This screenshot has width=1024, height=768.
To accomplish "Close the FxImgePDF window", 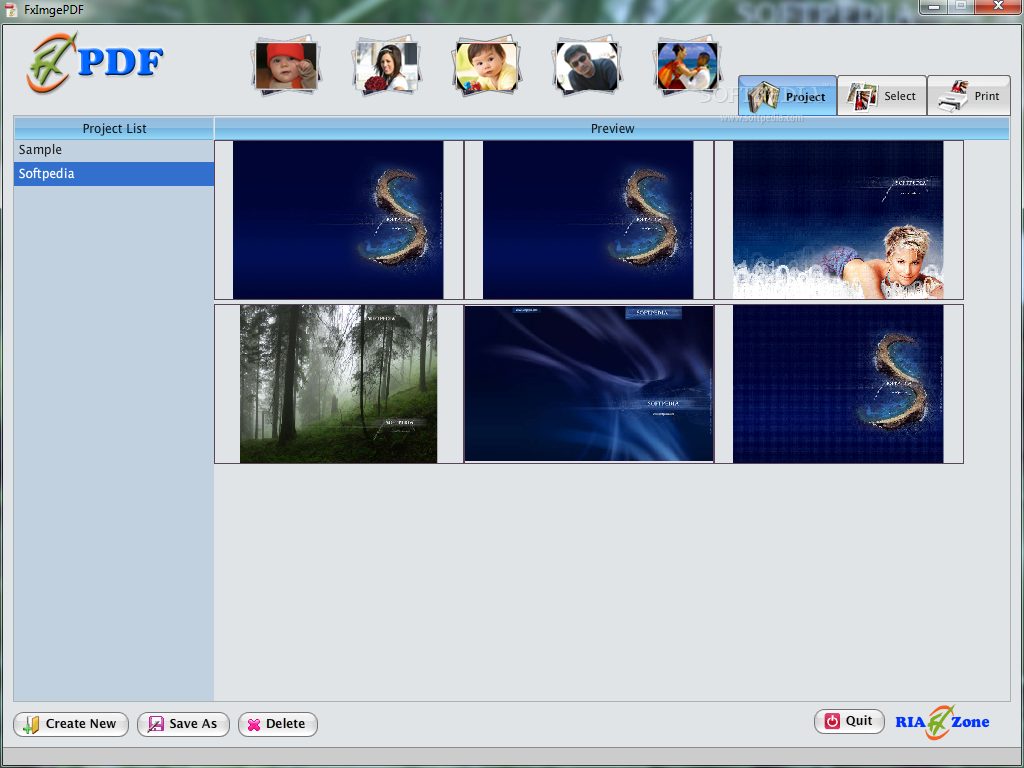I will tap(998, 7).
